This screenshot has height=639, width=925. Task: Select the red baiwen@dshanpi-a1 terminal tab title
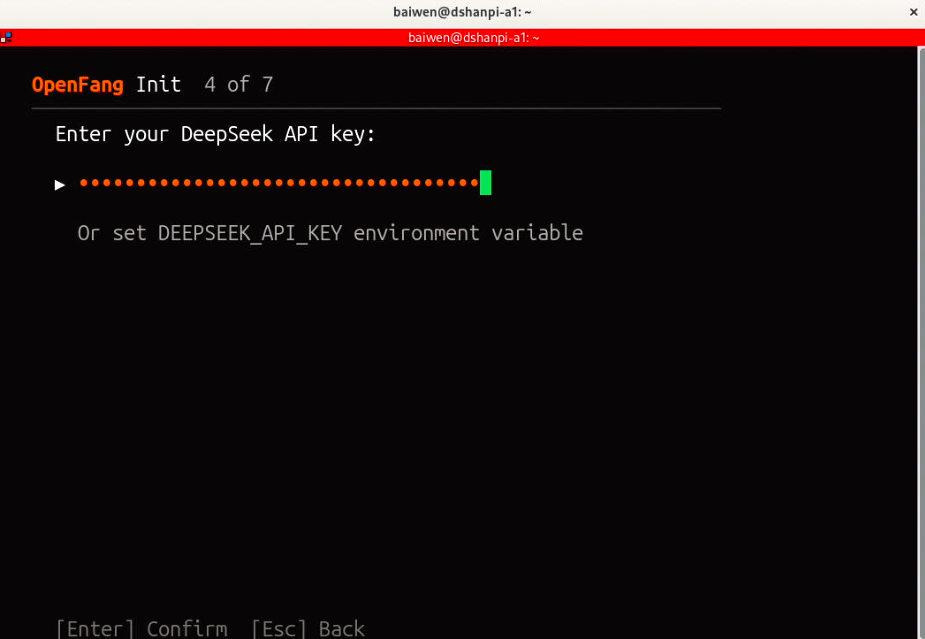[473, 38]
